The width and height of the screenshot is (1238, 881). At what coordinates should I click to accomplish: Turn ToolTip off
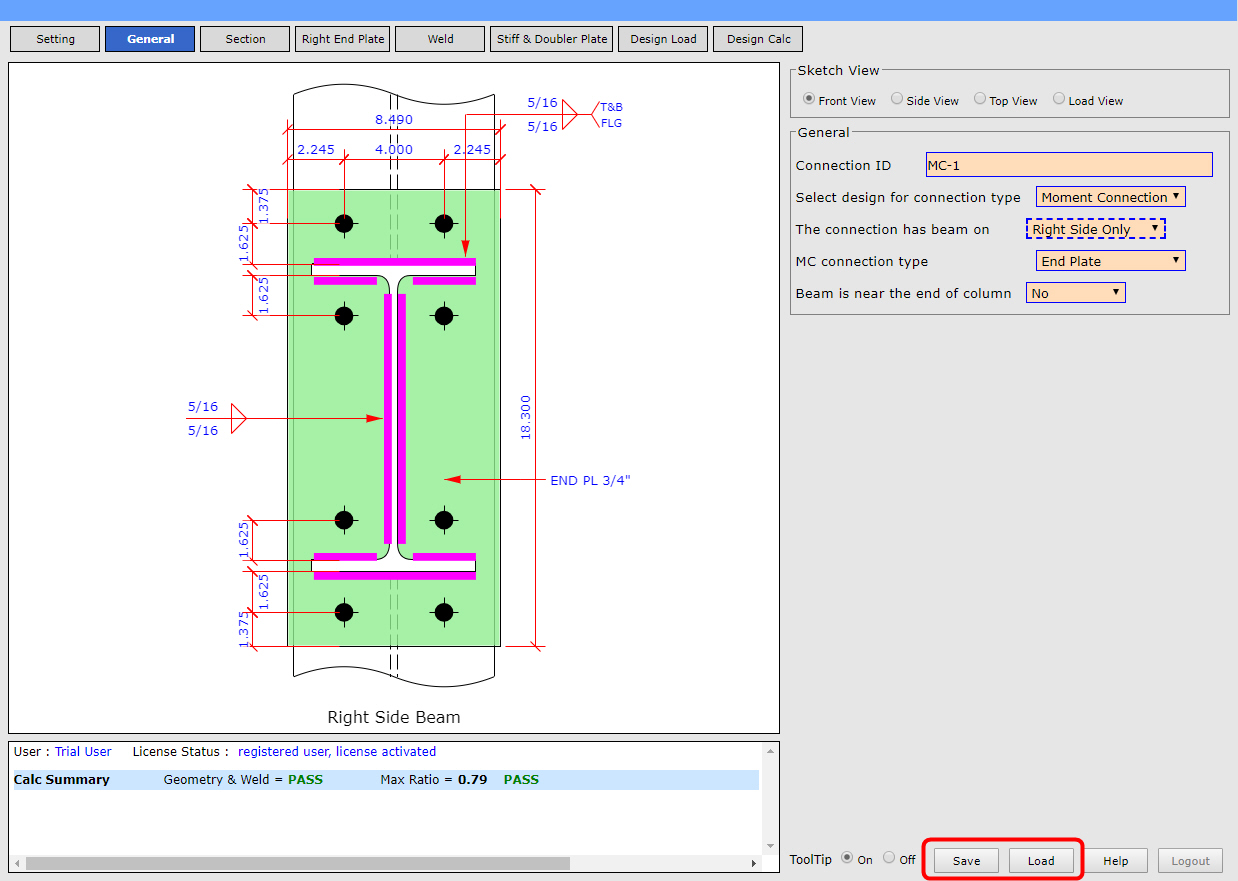(x=888, y=858)
